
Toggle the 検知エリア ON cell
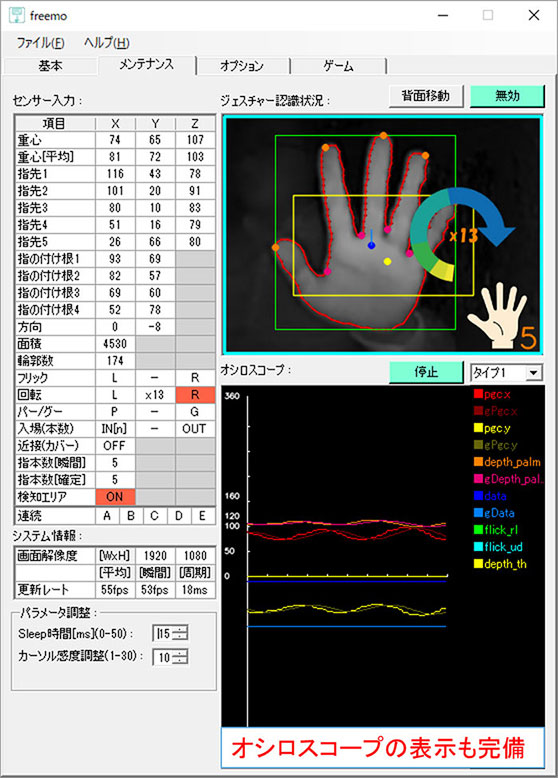coord(115,497)
